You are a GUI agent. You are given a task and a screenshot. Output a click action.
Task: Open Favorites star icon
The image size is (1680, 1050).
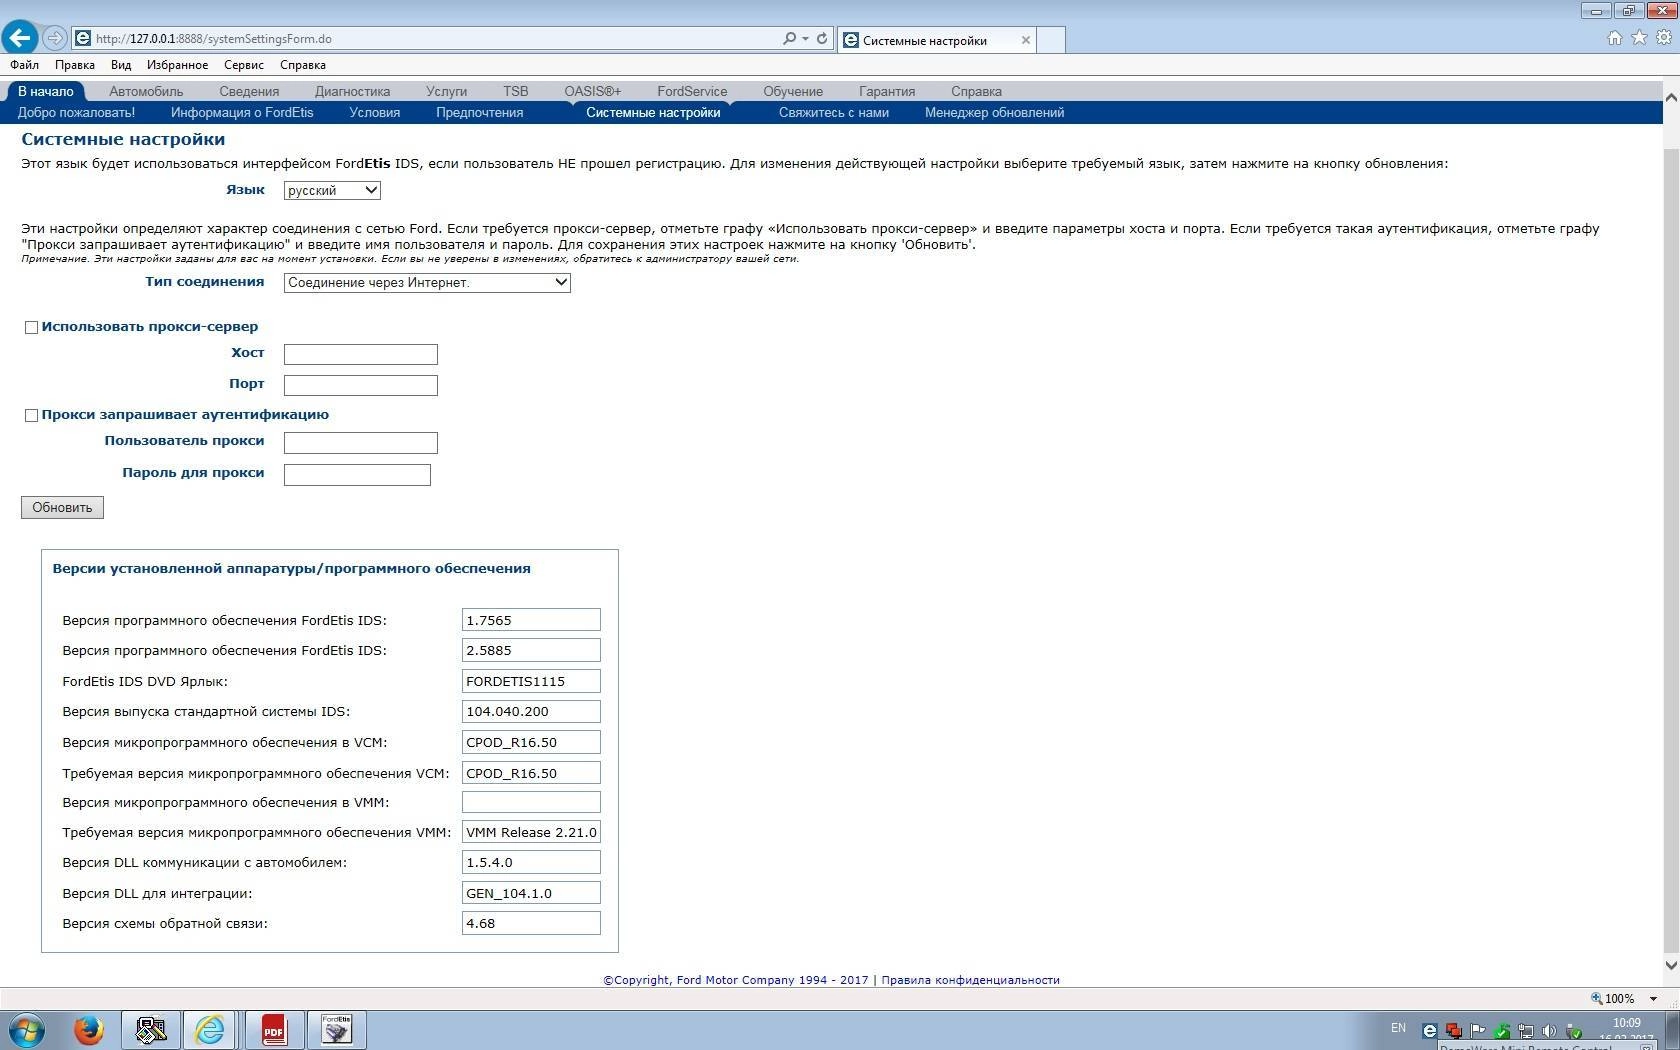(x=1639, y=38)
